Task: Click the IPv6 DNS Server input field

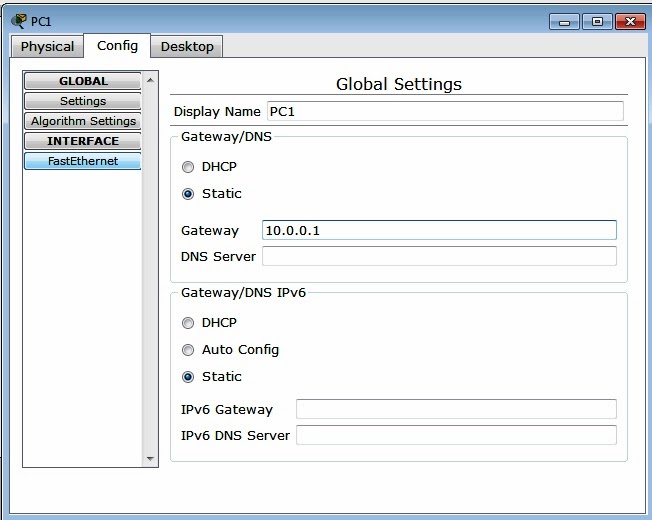Action: (x=456, y=435)
